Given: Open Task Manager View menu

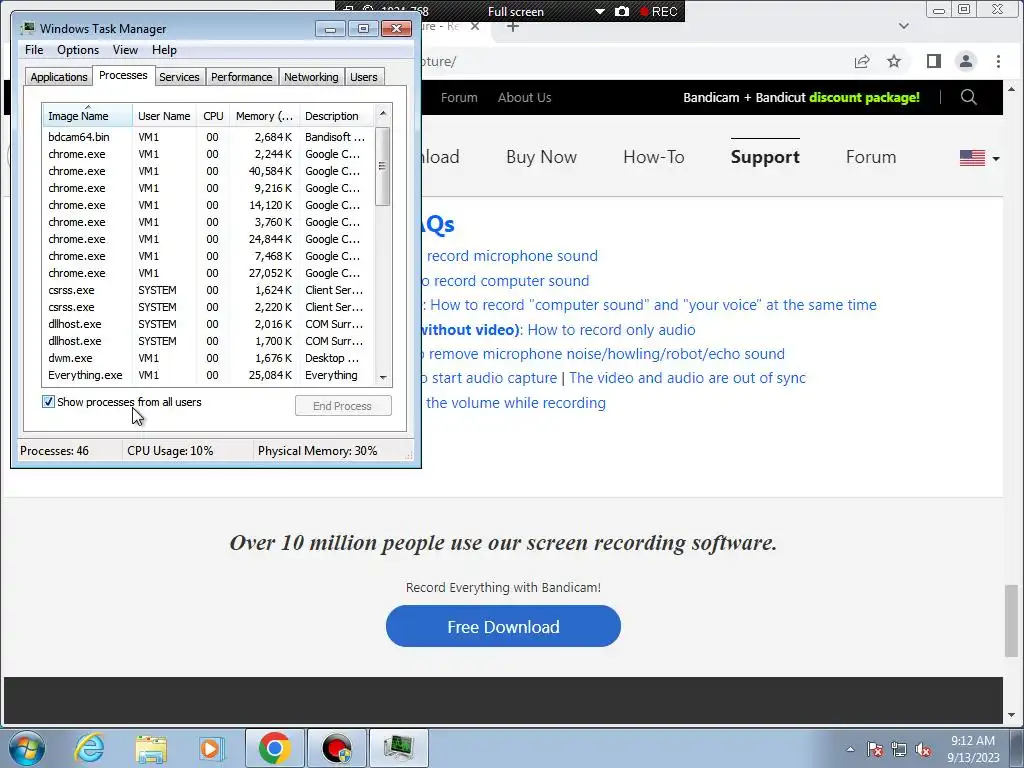Looking at the screenshot, I should pos(125,50).
